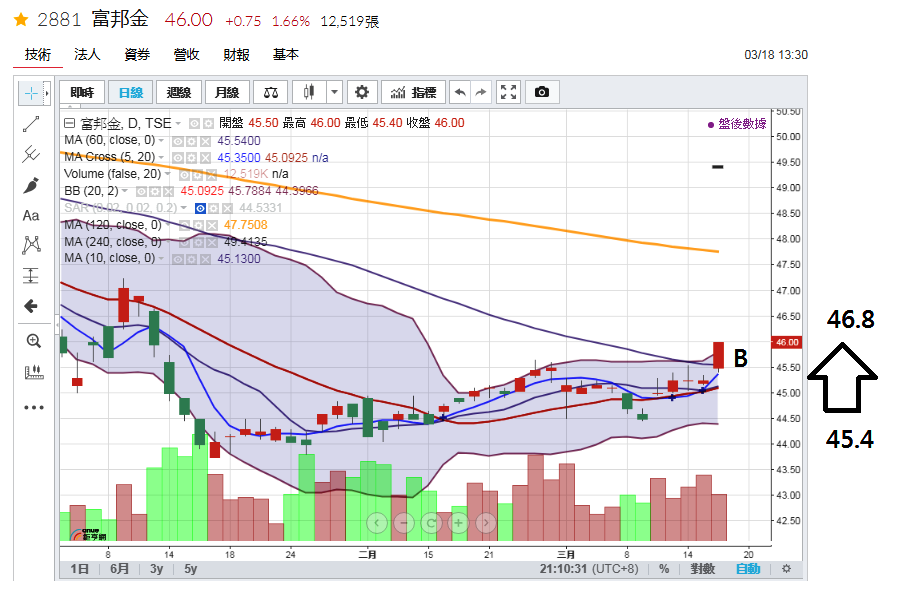This screenshot has width=900, height=600.
Task: Activate the zoom-in magnifier tool
Action: click(33, 342)
